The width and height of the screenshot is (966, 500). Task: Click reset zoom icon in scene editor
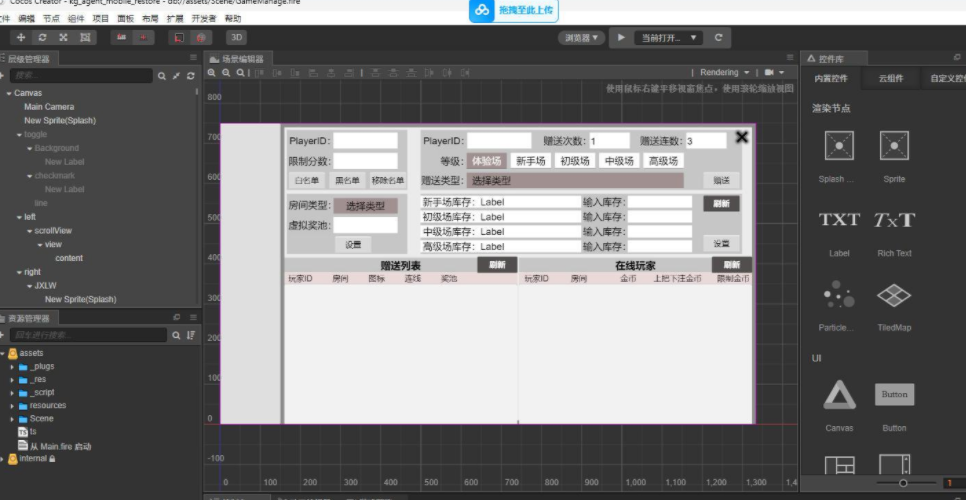pos(242,73)
